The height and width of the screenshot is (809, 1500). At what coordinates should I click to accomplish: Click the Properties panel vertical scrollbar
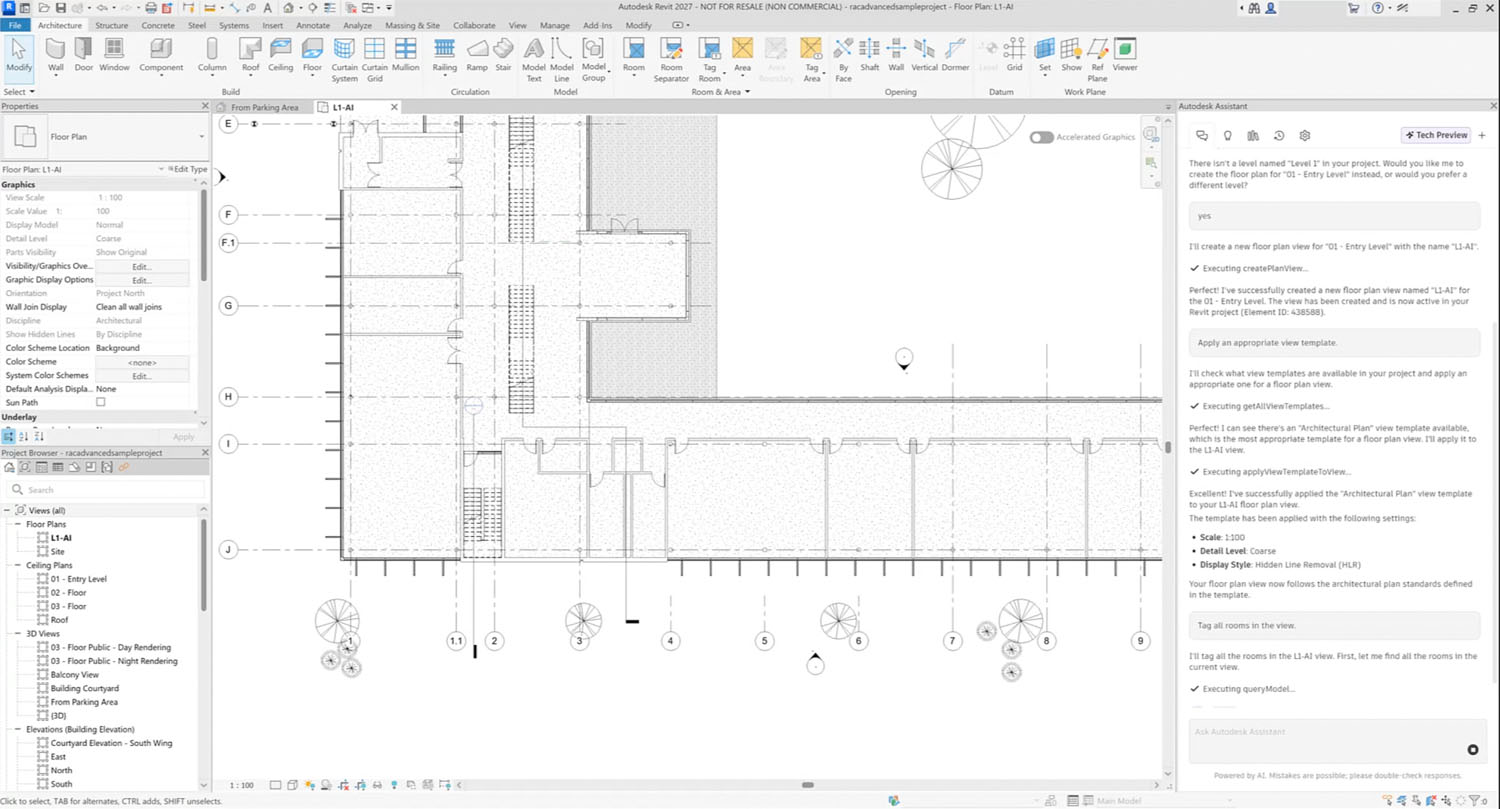tap(204, 235)
